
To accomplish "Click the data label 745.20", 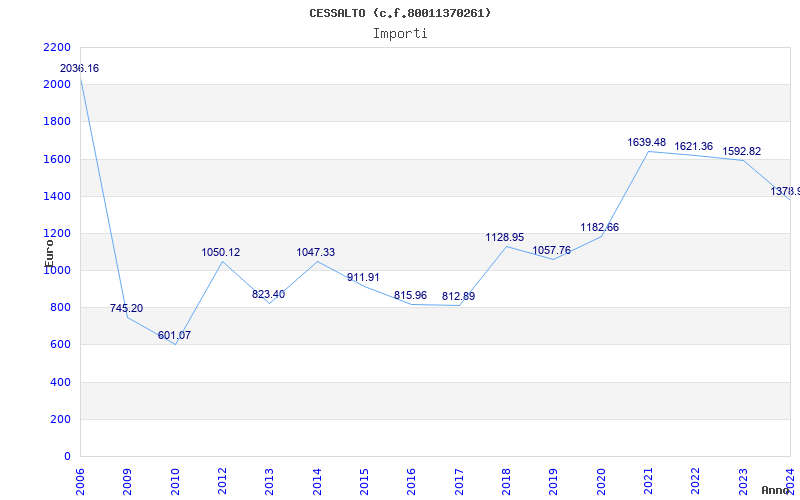I will (x=127, y=308).
